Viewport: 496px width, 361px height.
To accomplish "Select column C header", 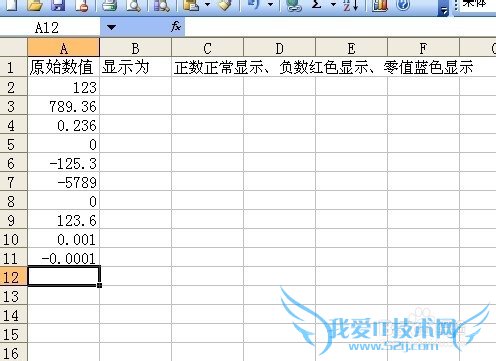I will pos(207,48).
